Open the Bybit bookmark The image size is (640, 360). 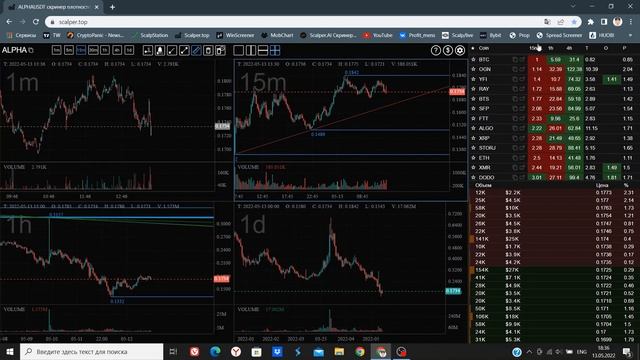(490, 36)
